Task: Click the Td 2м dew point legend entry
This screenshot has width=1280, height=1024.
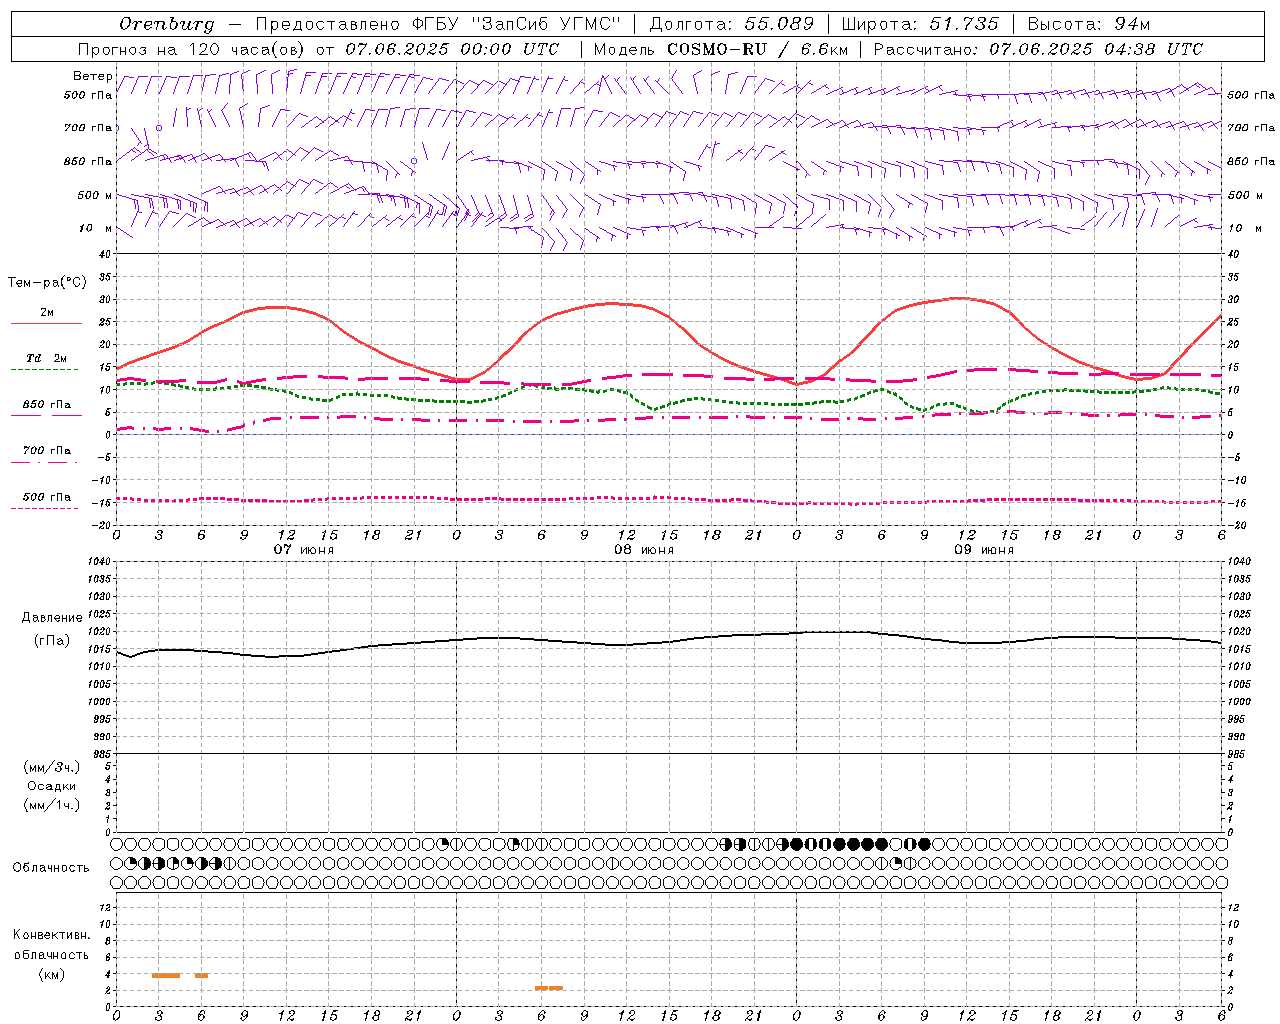Action: point(47,358)
